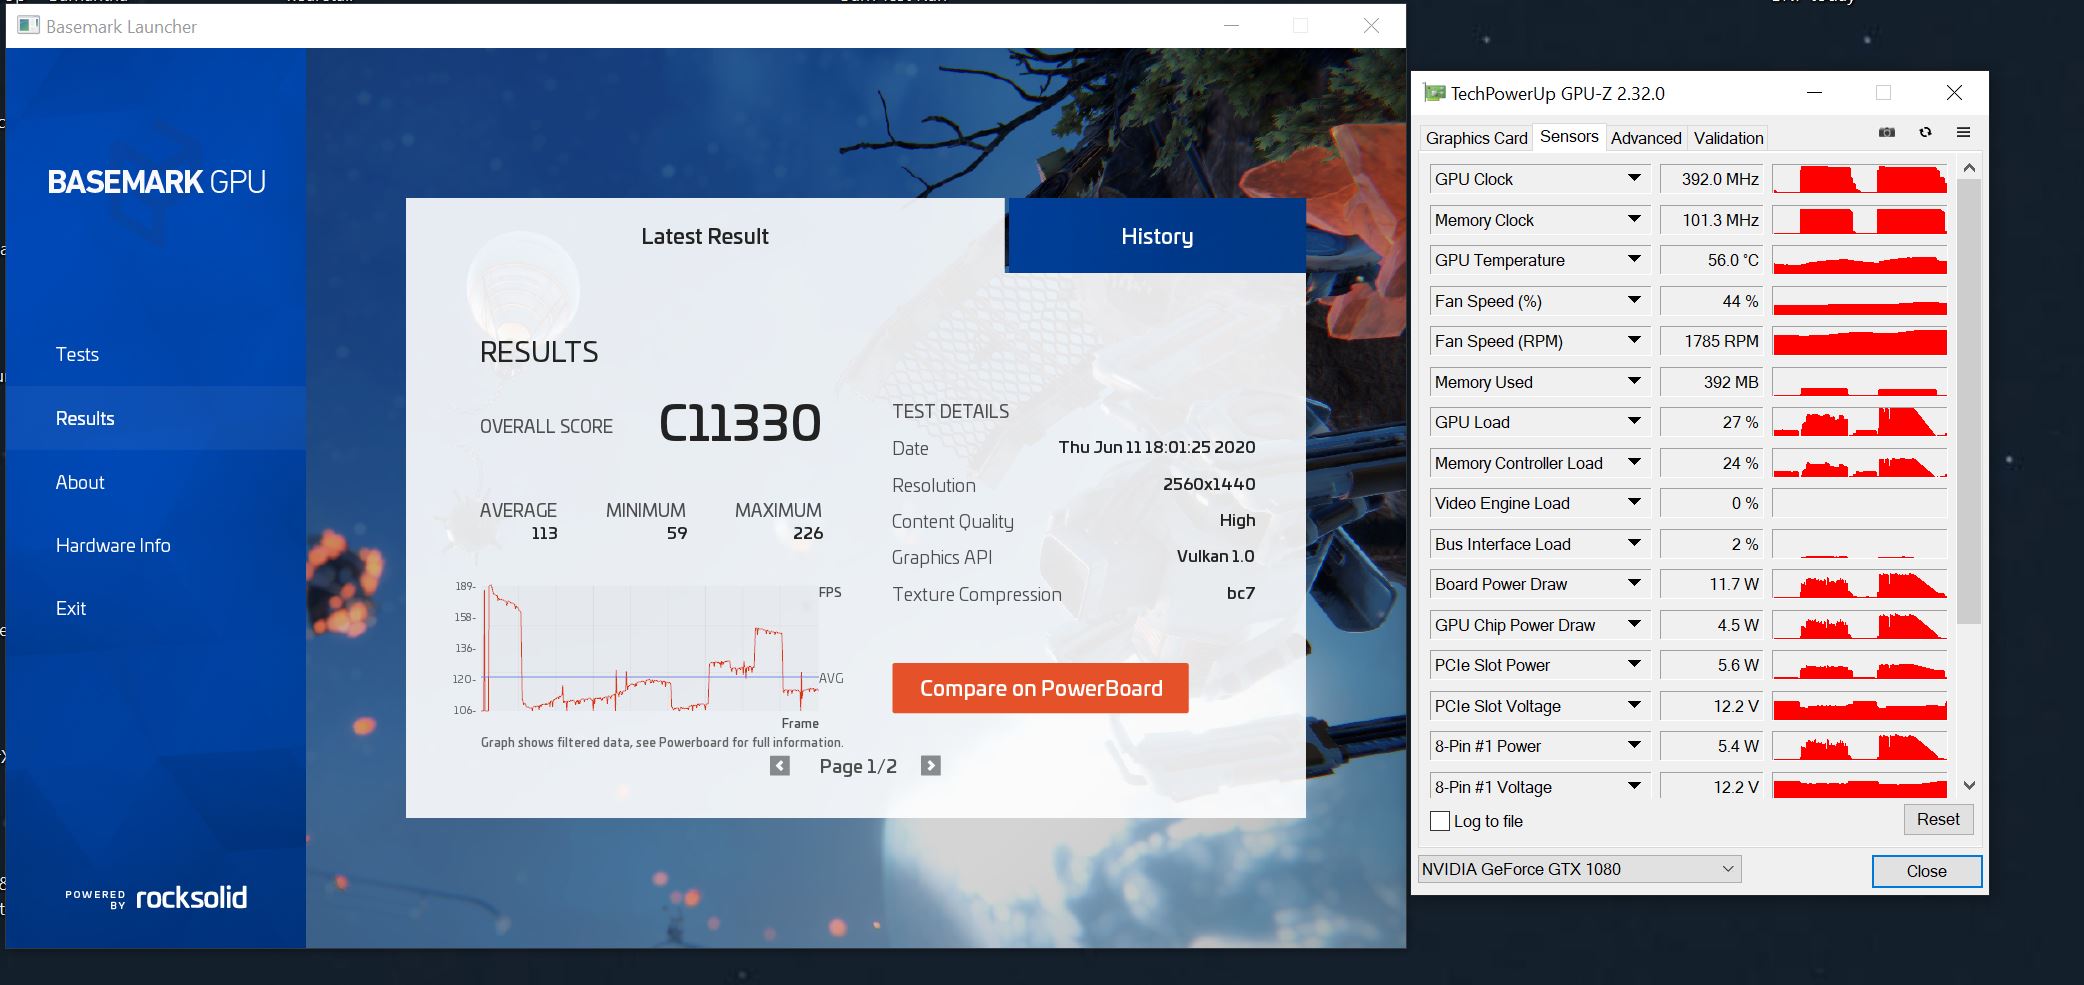Open the Board Power Draw dropdown

(x=1634, y=584)
